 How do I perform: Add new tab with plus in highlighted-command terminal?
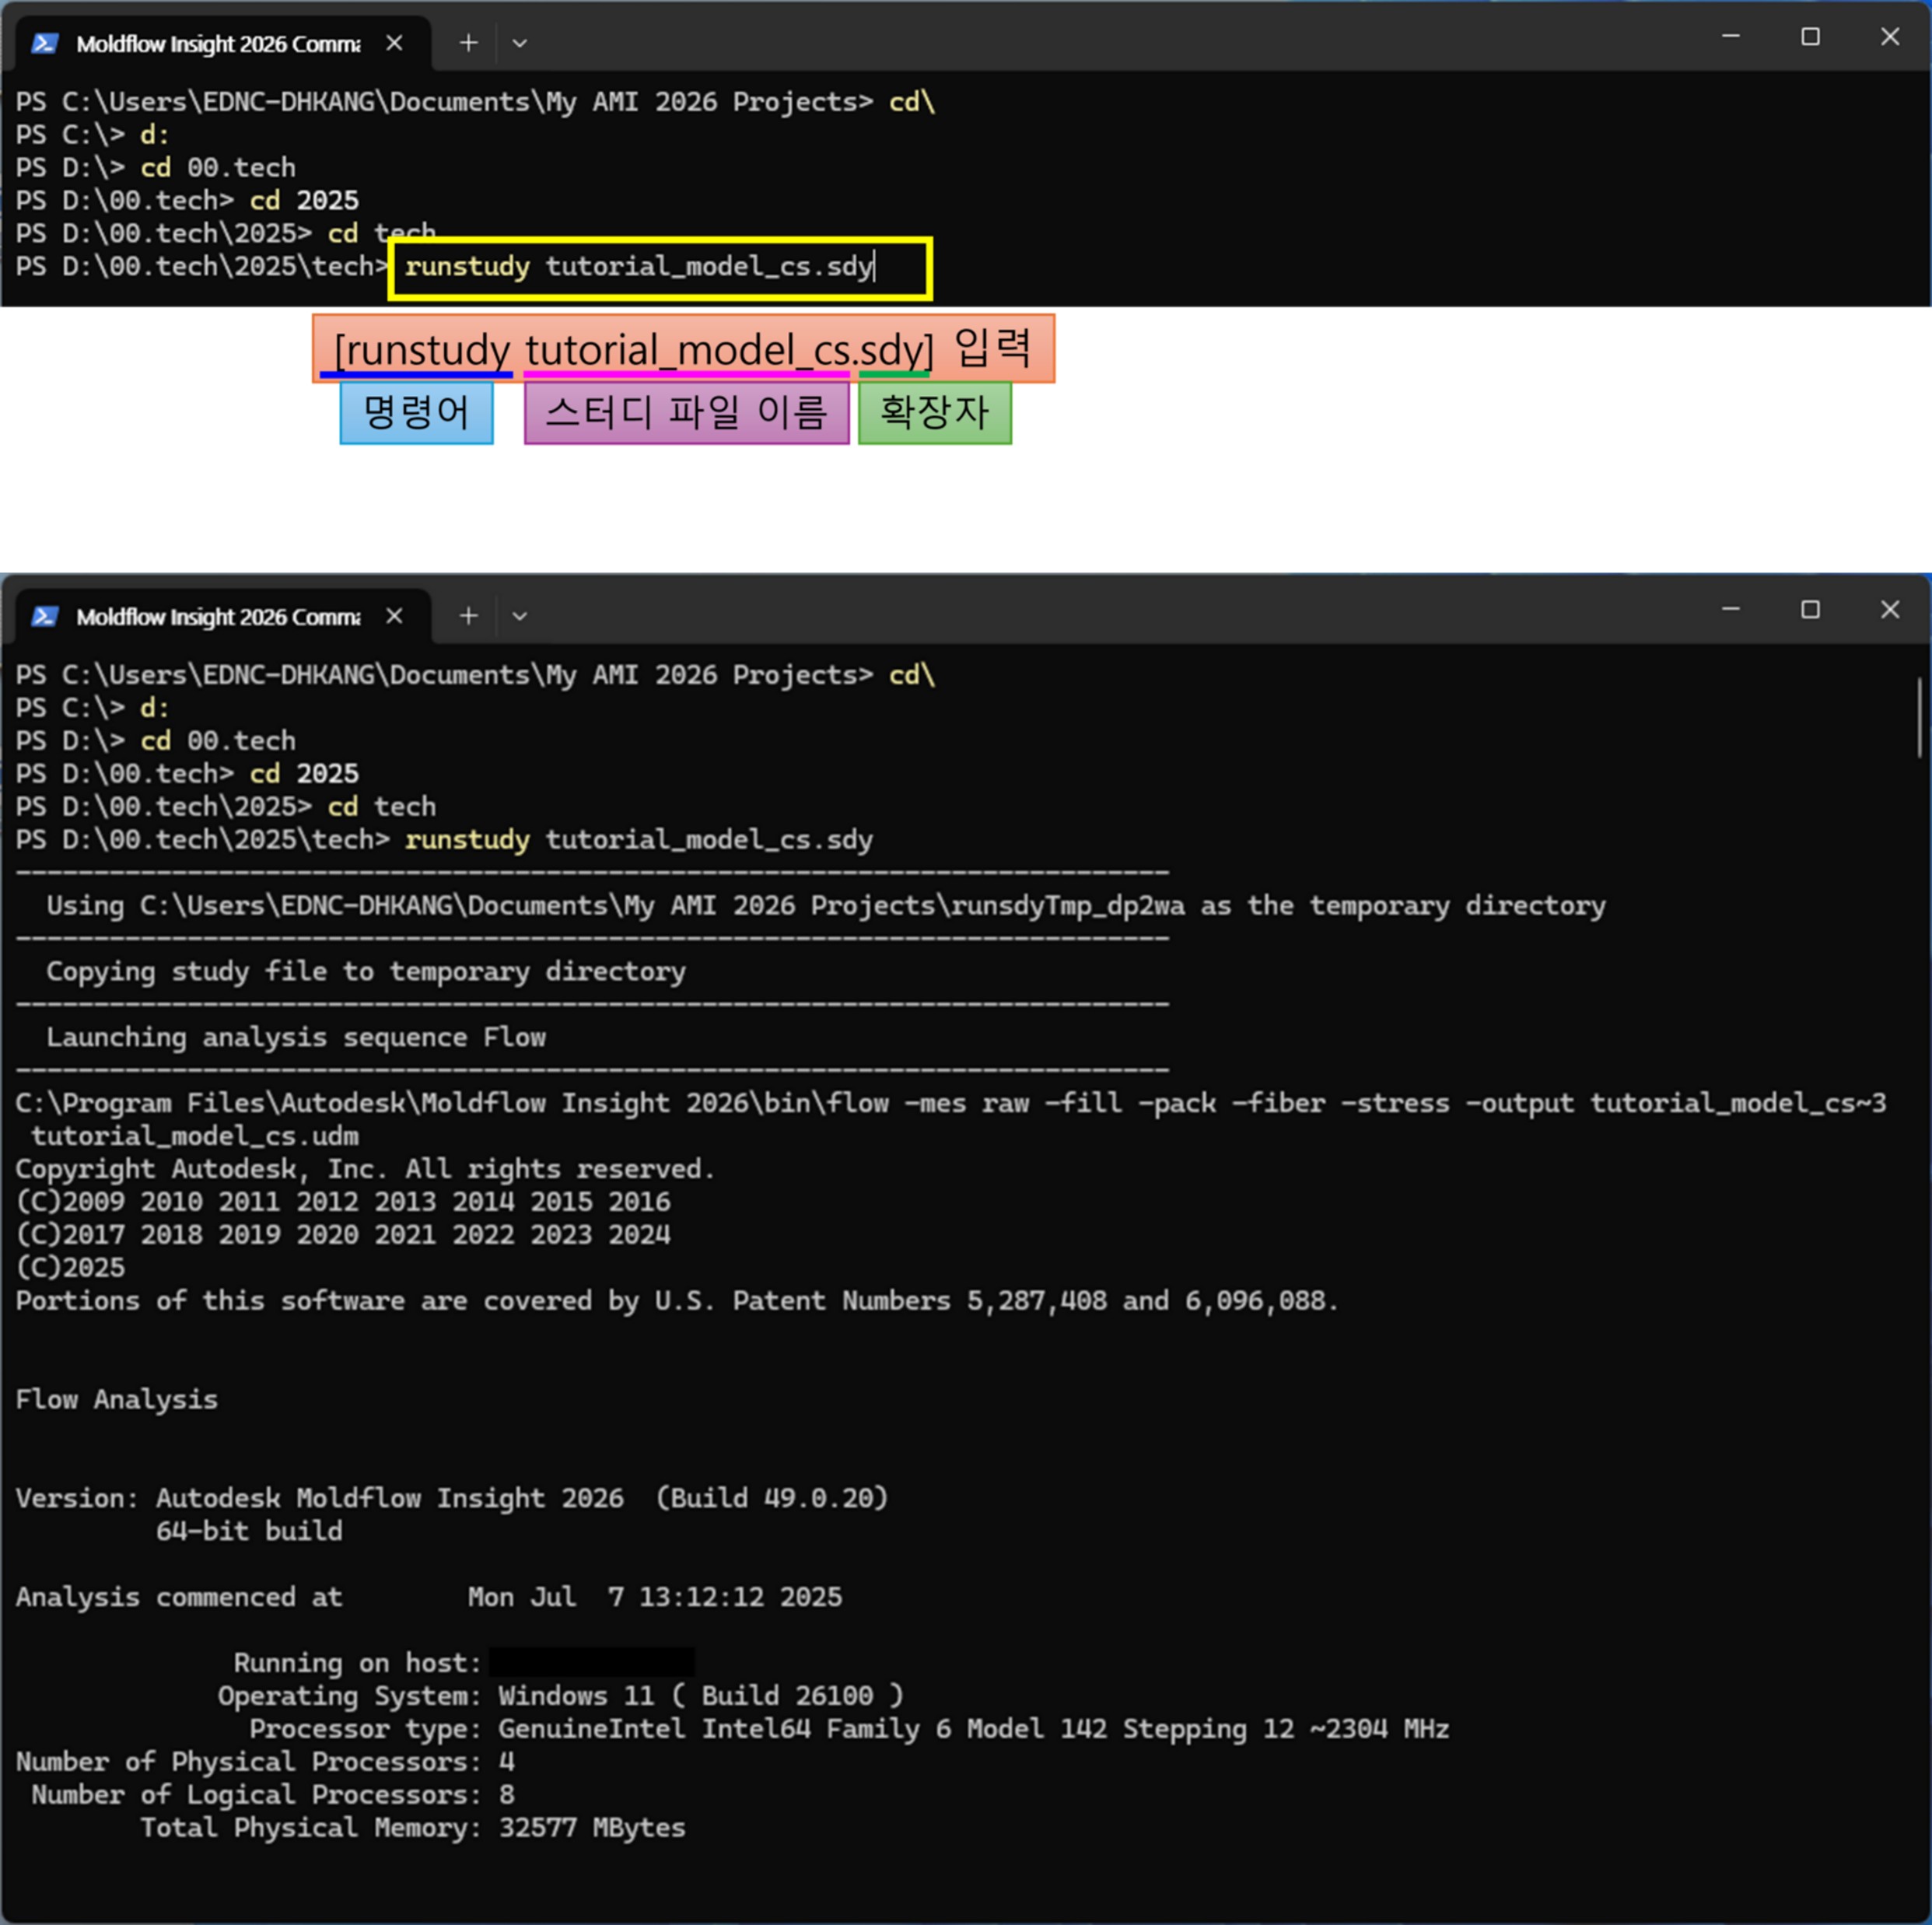point(468,43)
